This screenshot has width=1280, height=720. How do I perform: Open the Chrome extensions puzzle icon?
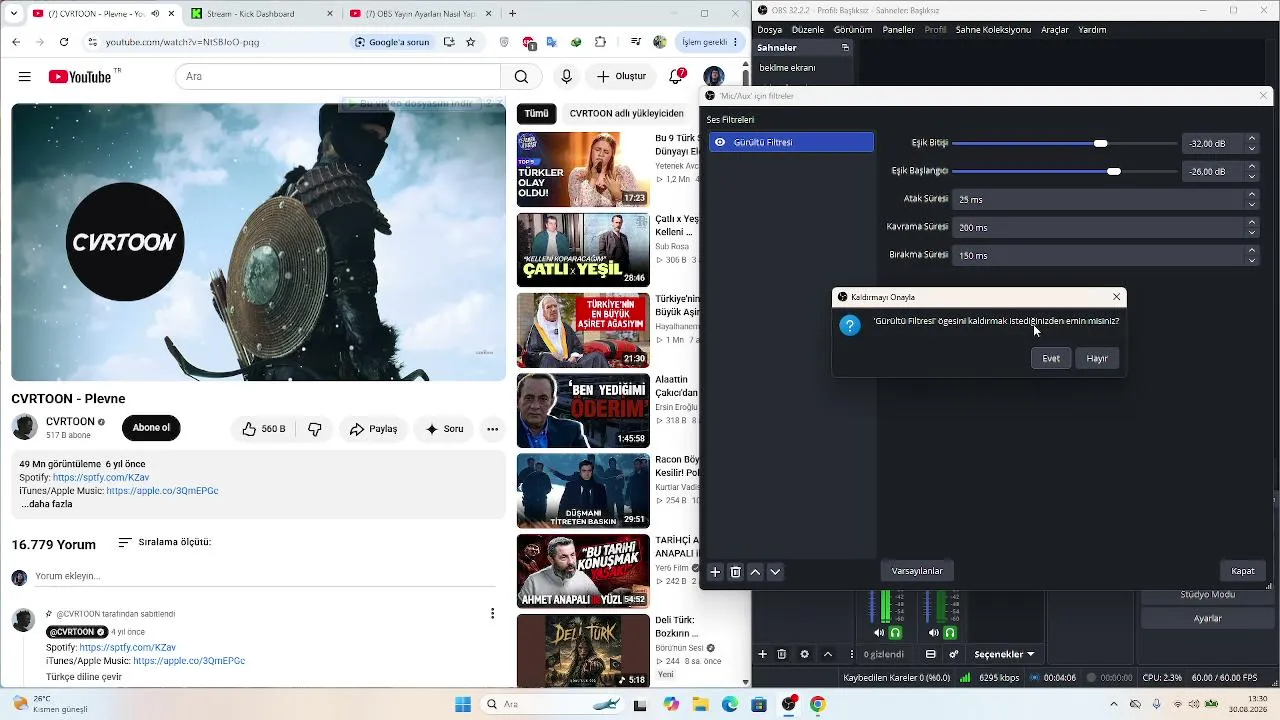[x=600, y=42]
